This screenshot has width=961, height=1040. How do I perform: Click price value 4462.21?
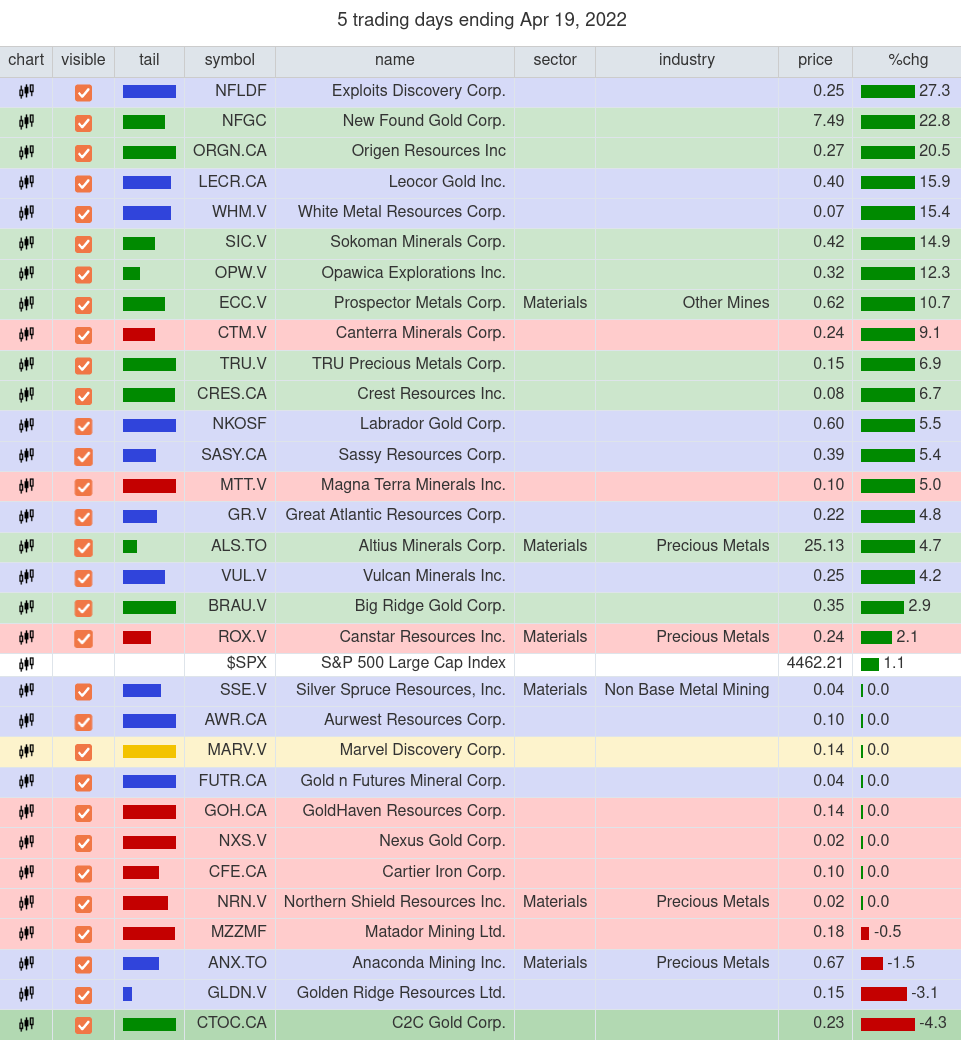pyautogui.click(x=814, y=663)
